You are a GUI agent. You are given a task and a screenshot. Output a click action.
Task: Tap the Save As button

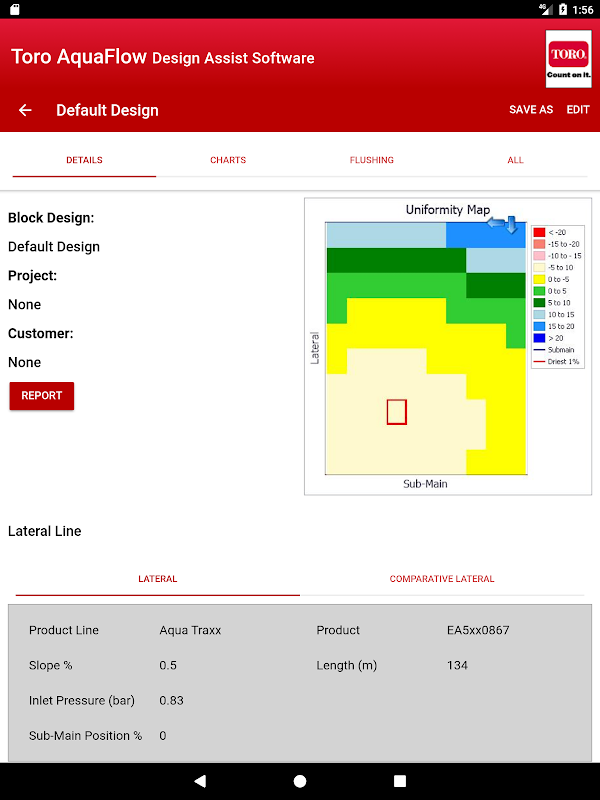coord(531,110)
